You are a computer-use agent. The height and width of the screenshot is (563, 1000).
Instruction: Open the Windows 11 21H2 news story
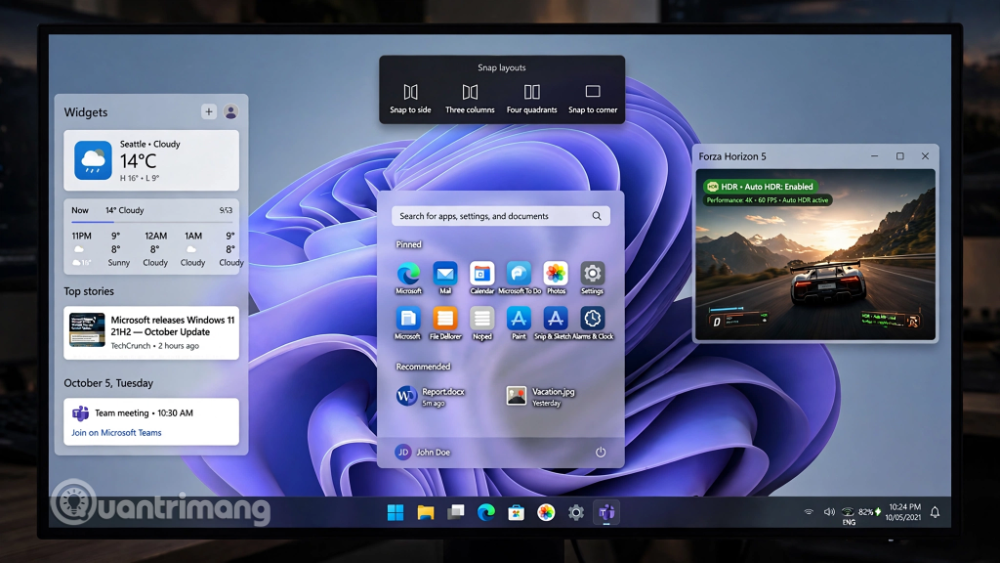pyautogui.click(x=151, y=333)
